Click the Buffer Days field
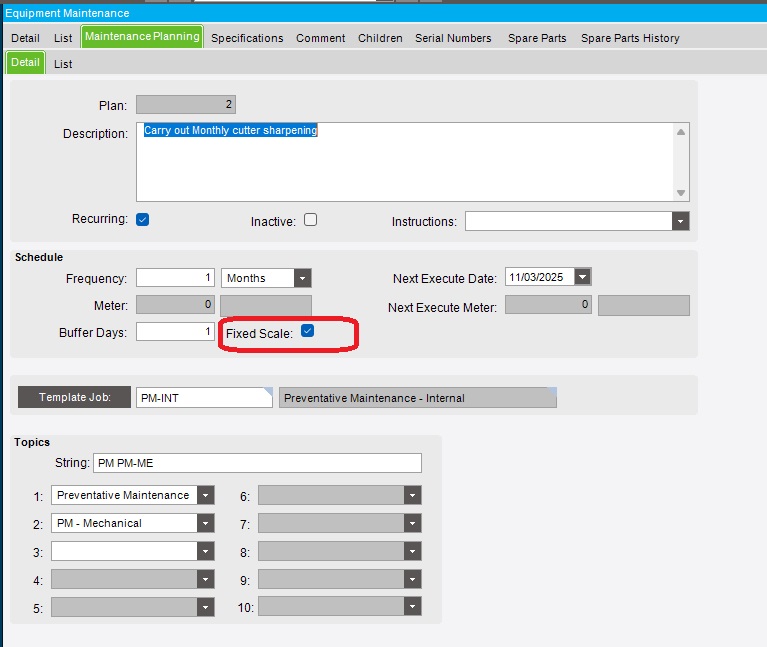Viewport: 767px width, 647px height. coord(175,332)
